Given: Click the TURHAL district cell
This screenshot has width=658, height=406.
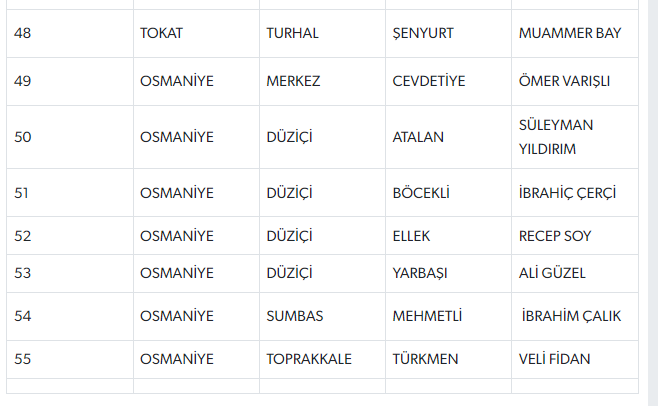Looking at the screenshot, I should coord(322,34).
